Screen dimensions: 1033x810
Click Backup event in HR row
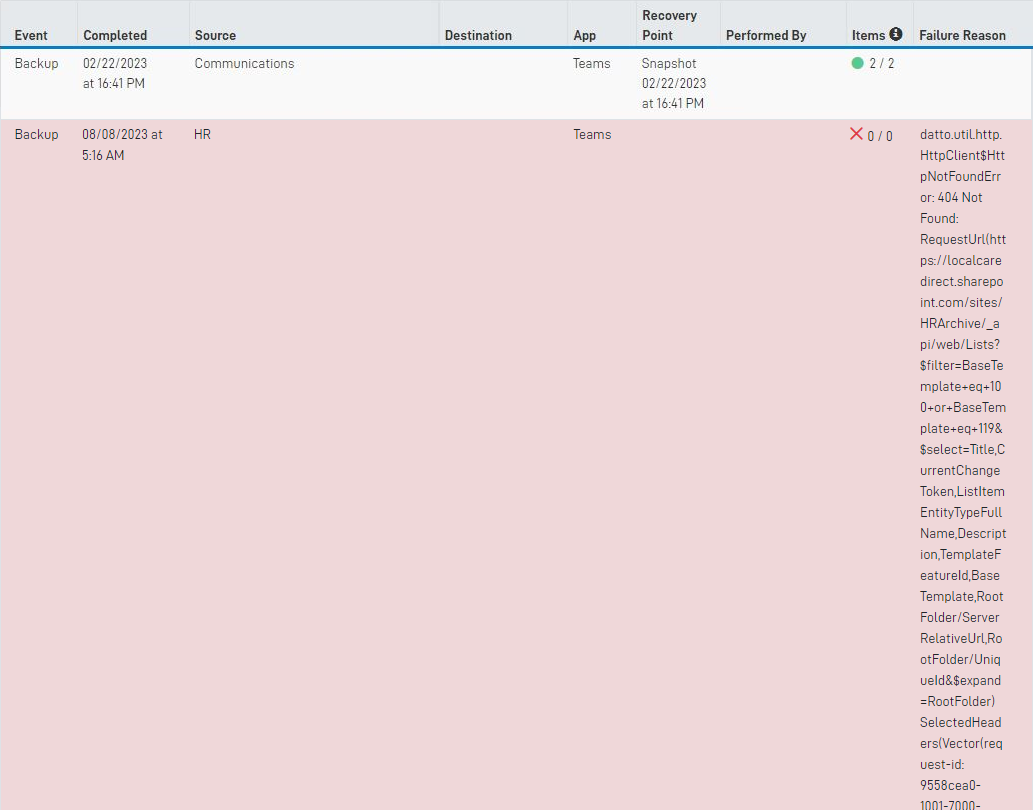36,134
